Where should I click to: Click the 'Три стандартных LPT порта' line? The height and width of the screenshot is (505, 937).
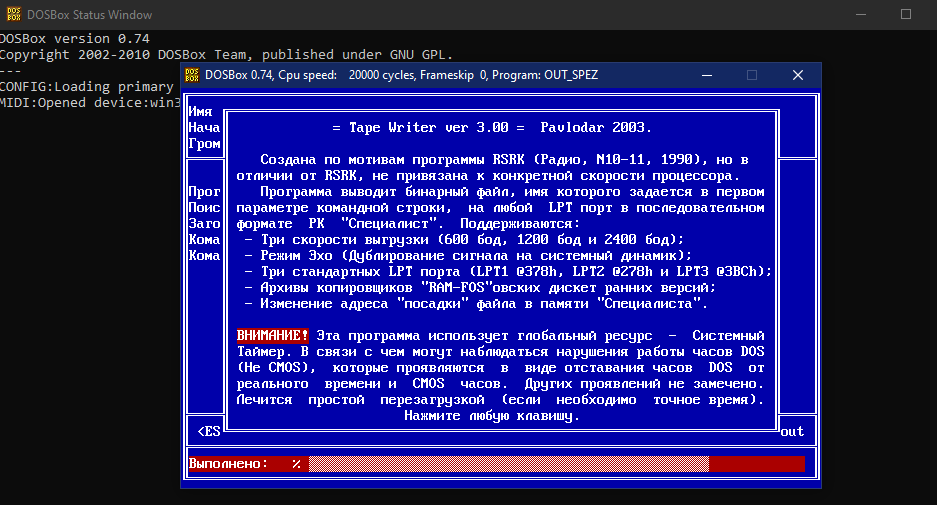(509, 271)
